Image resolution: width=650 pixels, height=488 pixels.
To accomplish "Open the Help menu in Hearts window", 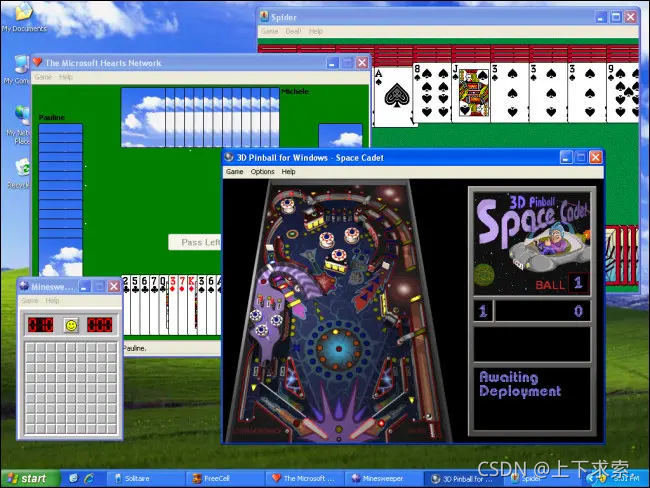I will click(65, 77).
